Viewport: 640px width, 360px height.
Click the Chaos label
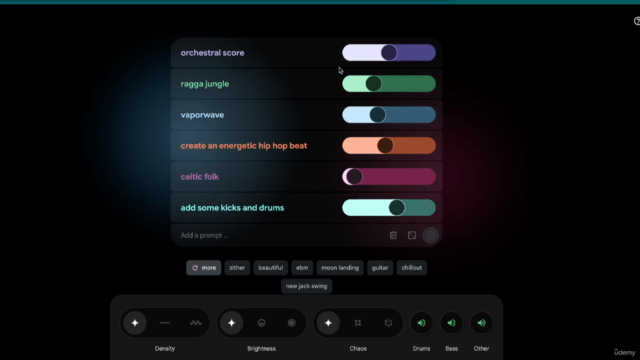point(358,349)
